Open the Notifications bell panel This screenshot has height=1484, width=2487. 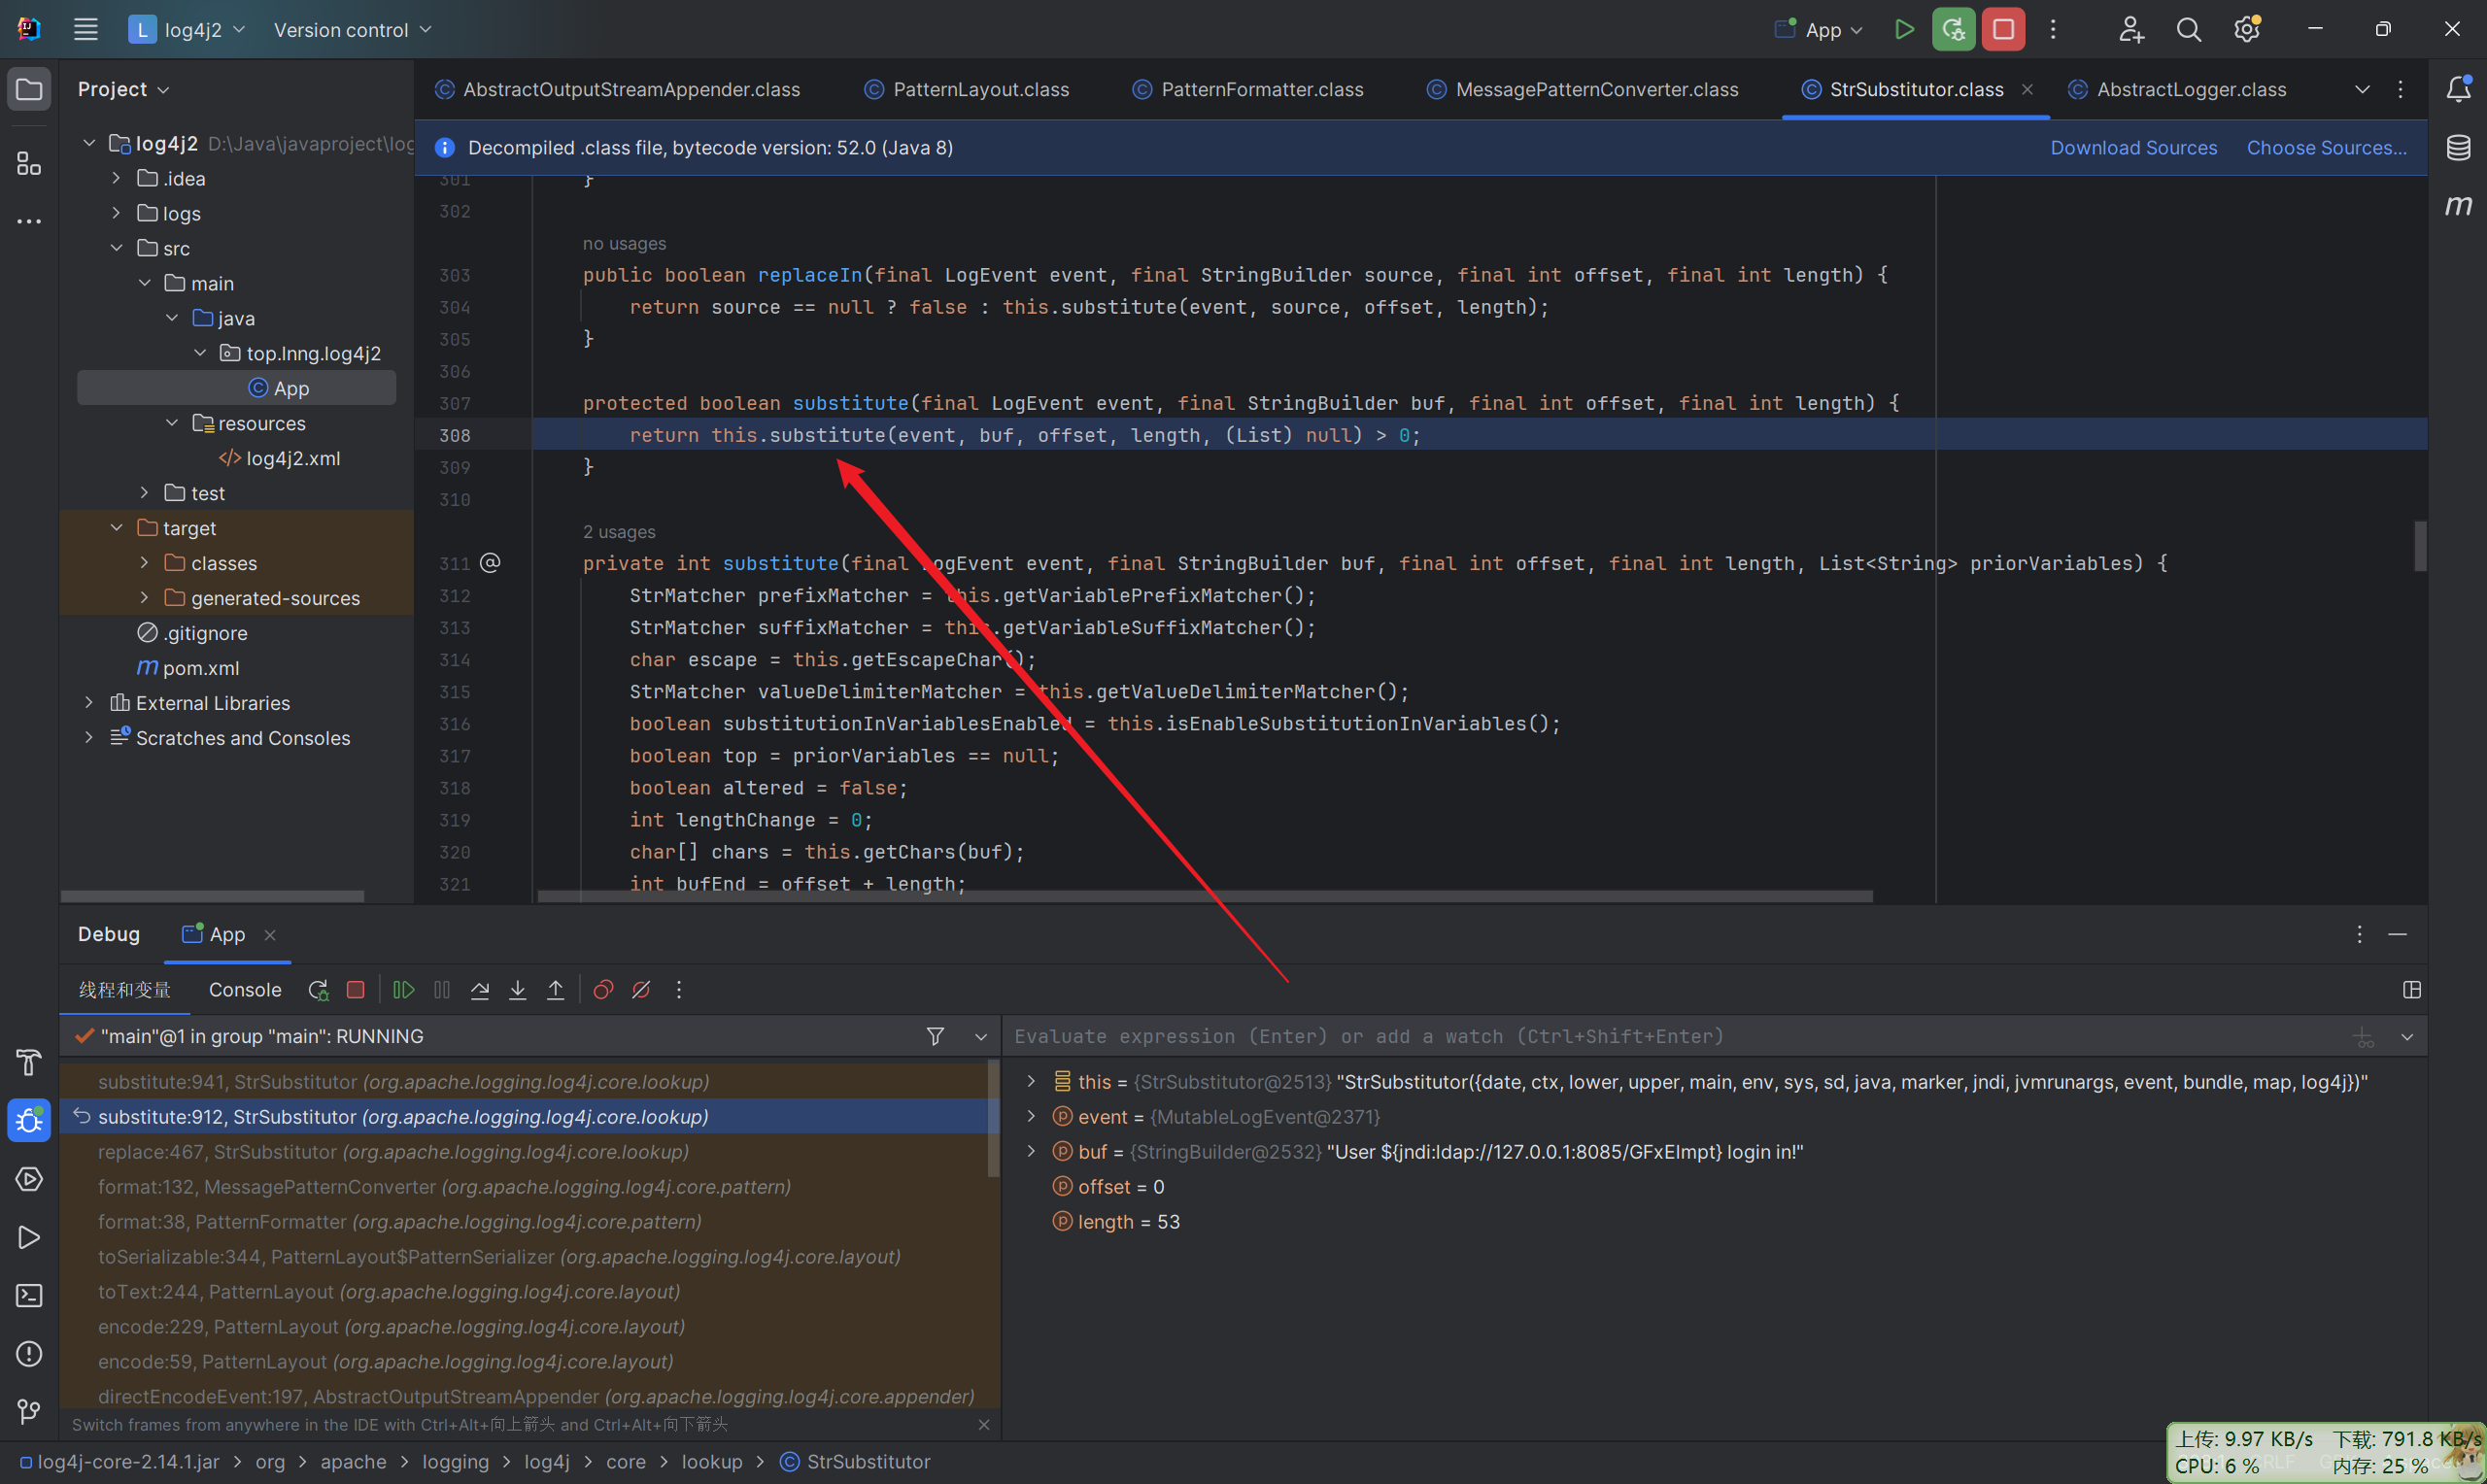2458,89
